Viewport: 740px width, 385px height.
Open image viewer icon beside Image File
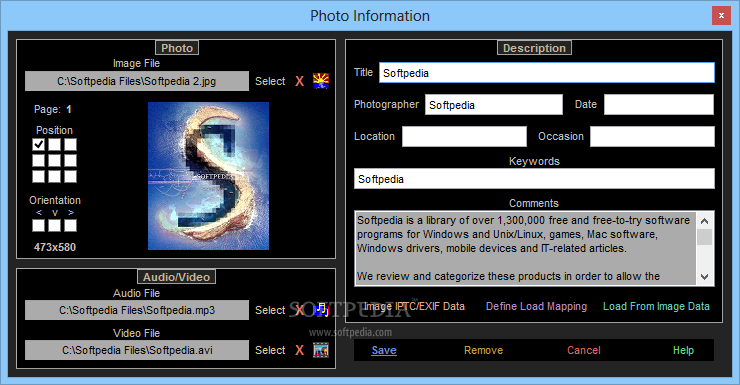pyautogui.click(x=321, y=81)
